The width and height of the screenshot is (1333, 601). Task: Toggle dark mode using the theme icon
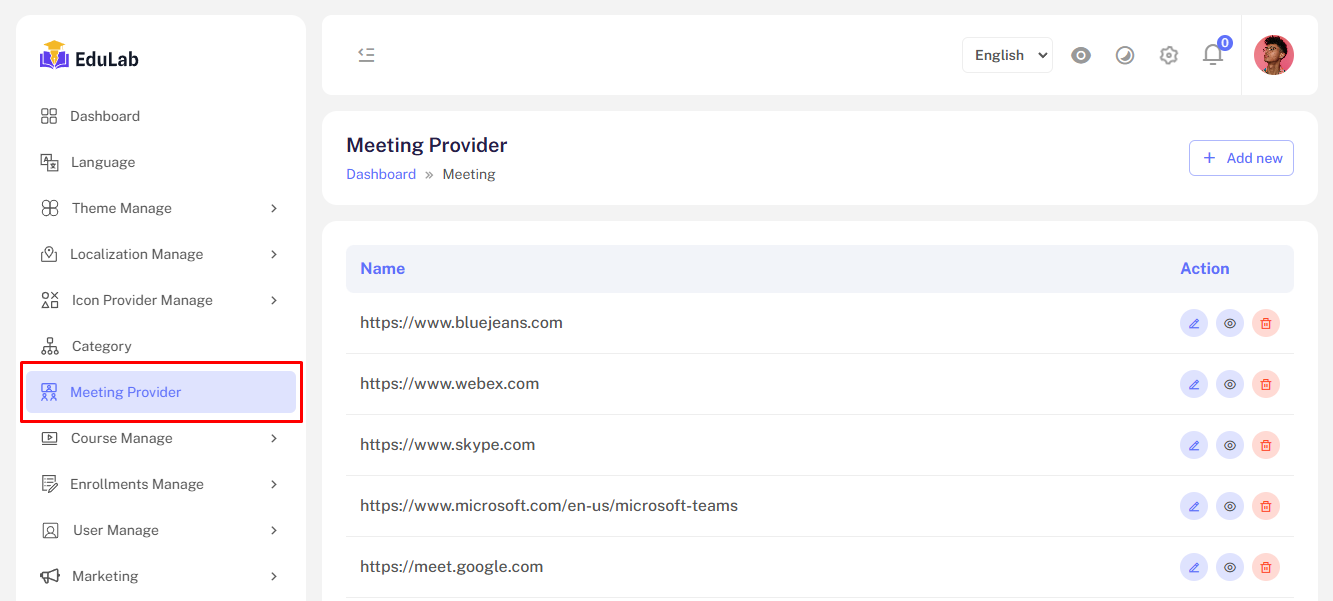[1125, 55]
